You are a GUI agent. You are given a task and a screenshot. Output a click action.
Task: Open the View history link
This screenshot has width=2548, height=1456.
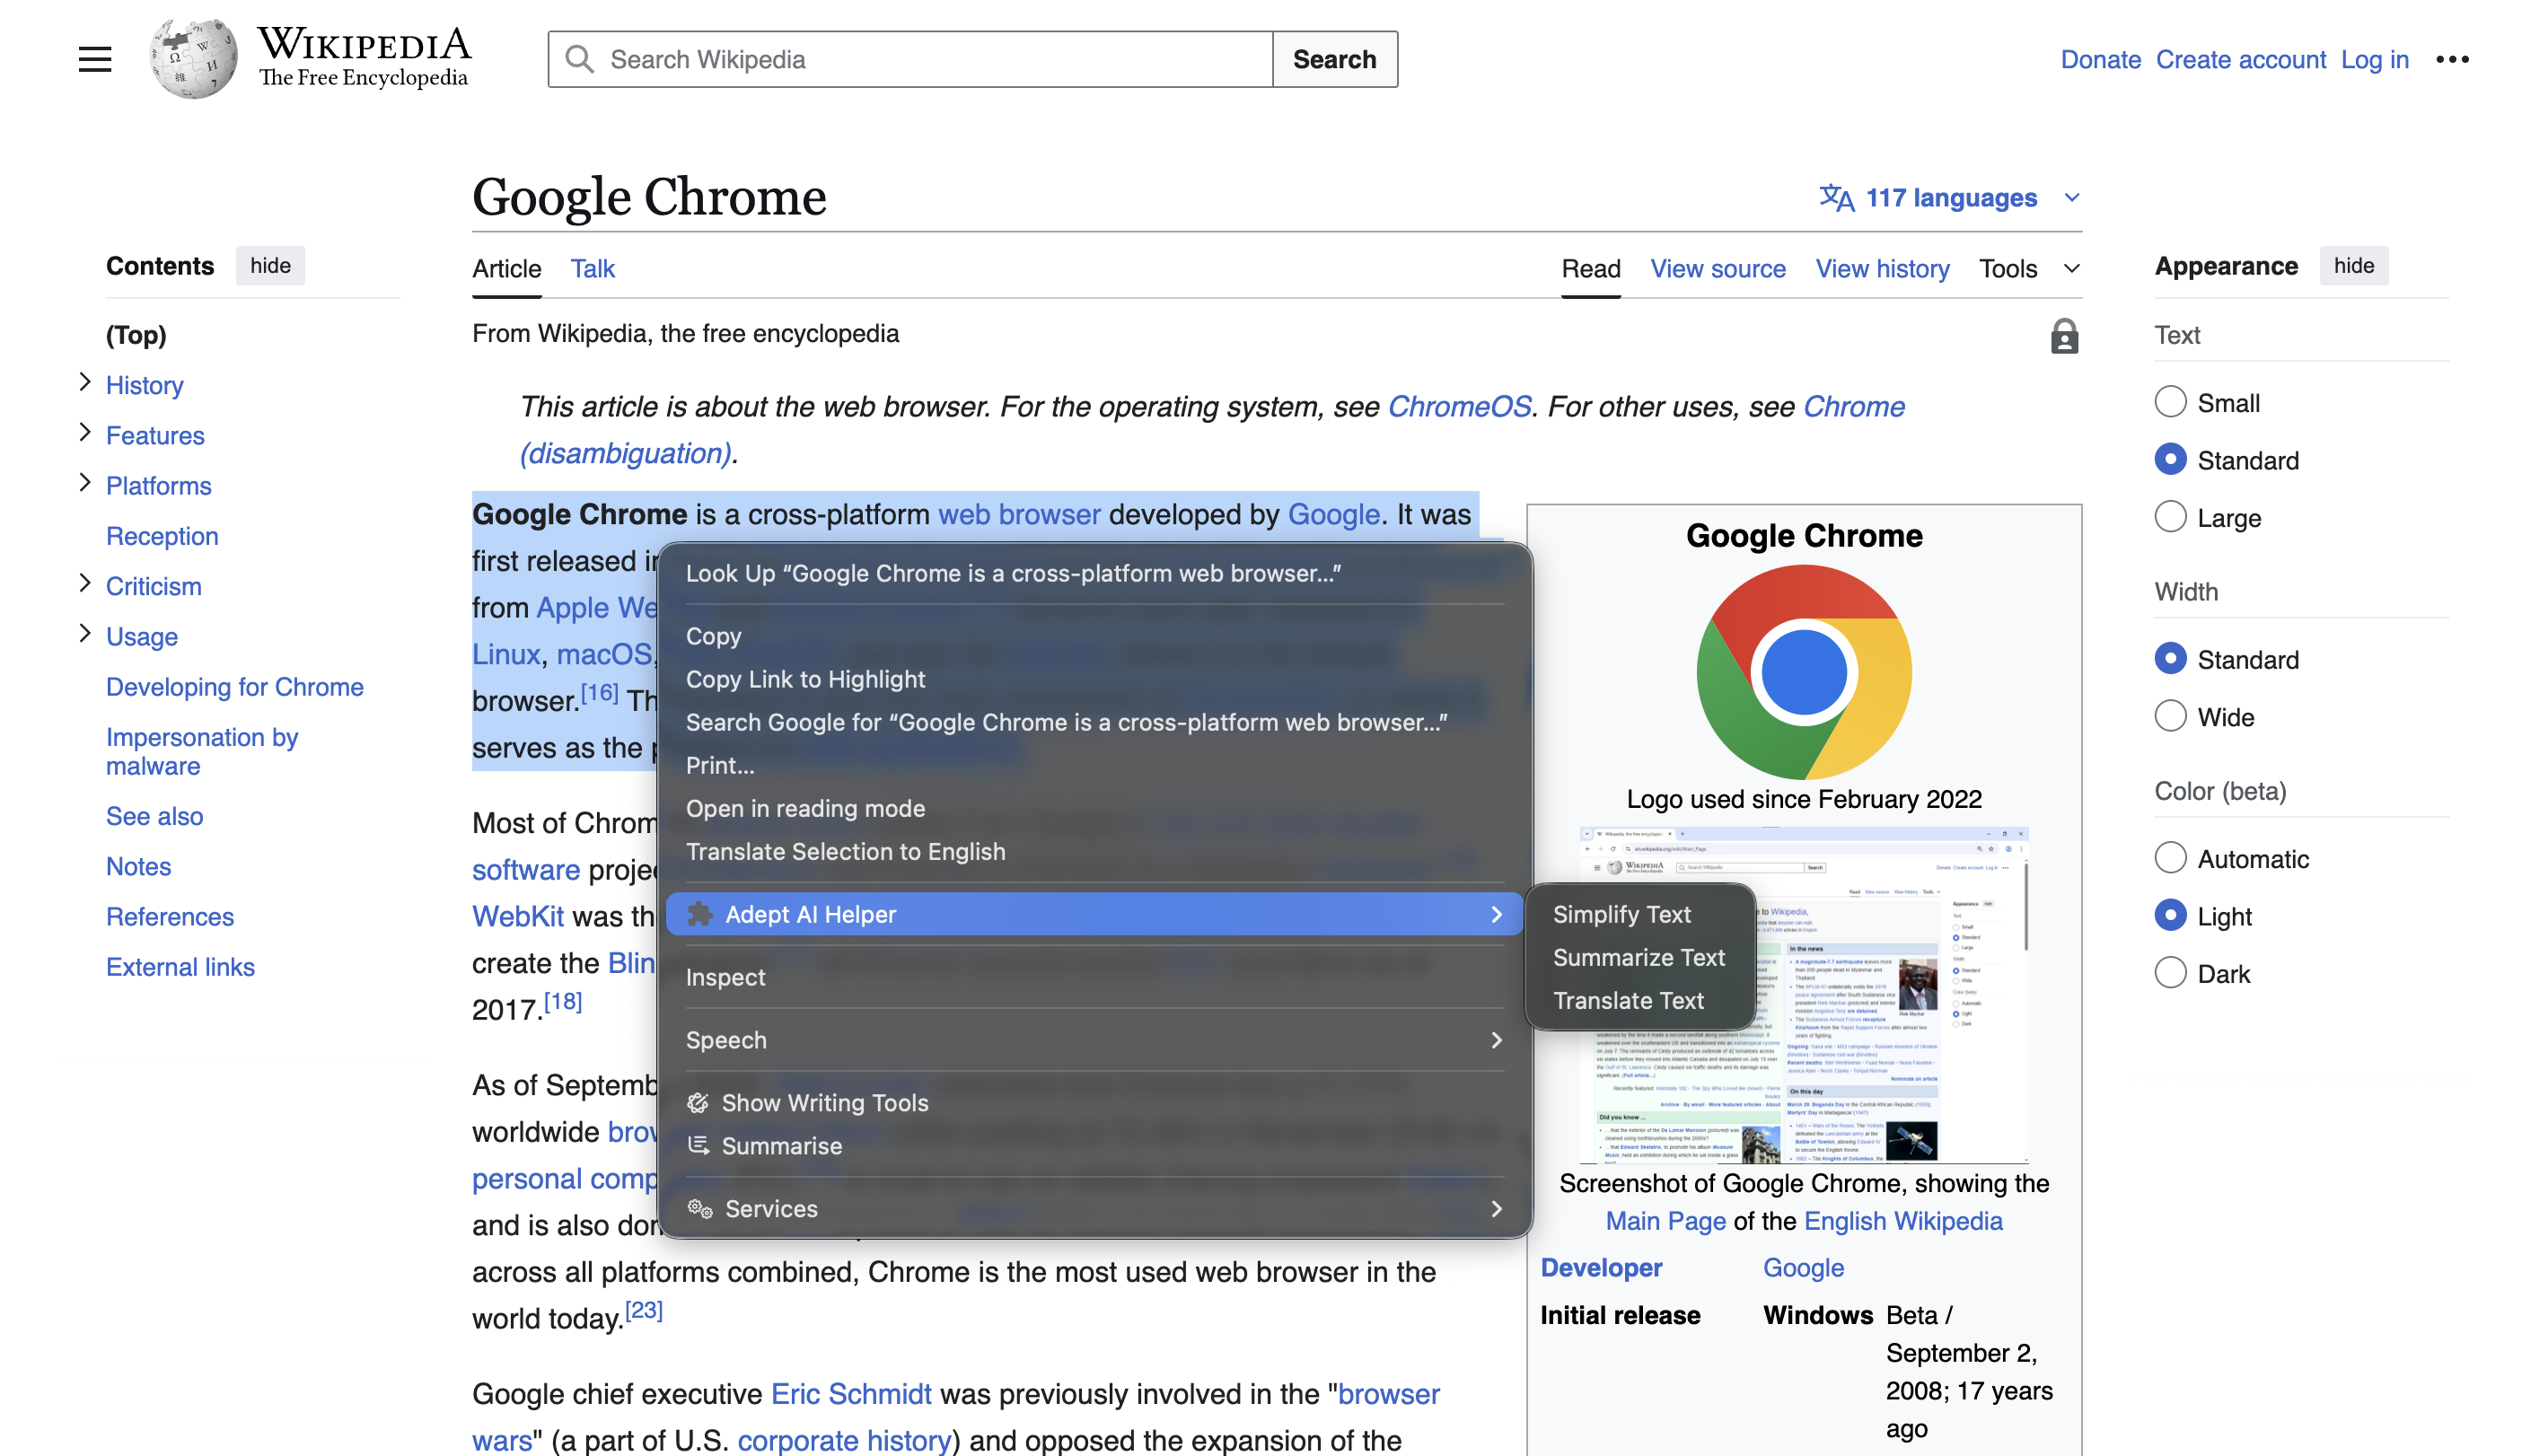click(x=1882, y=268)
